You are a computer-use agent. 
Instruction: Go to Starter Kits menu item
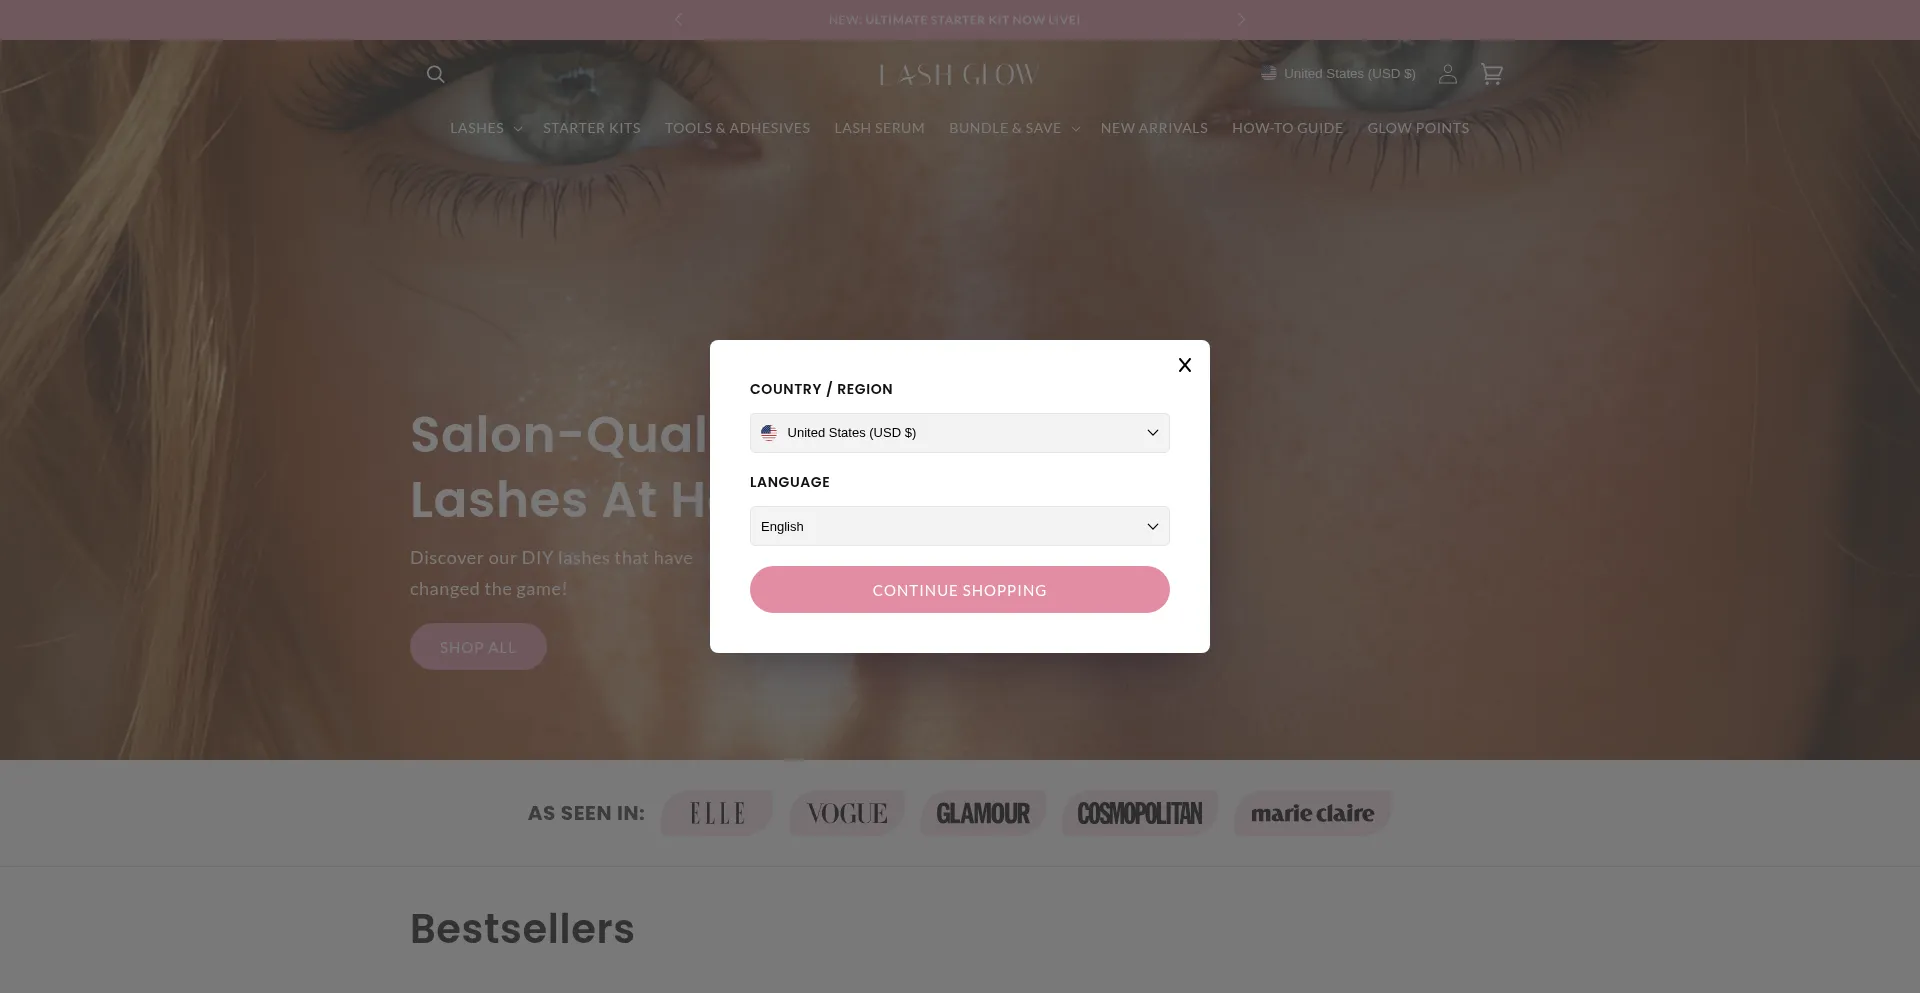pyautogui.click(x=592, y=128)
